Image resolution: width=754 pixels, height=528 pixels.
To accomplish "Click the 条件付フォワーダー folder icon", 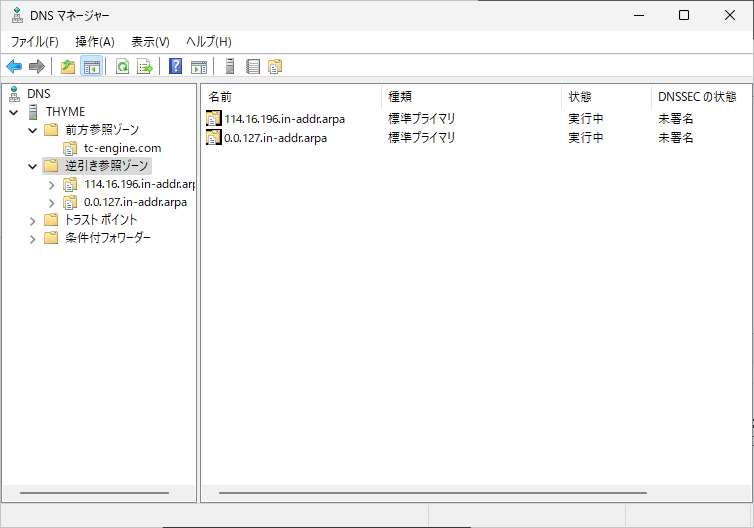I will click(x=51, y=238).
